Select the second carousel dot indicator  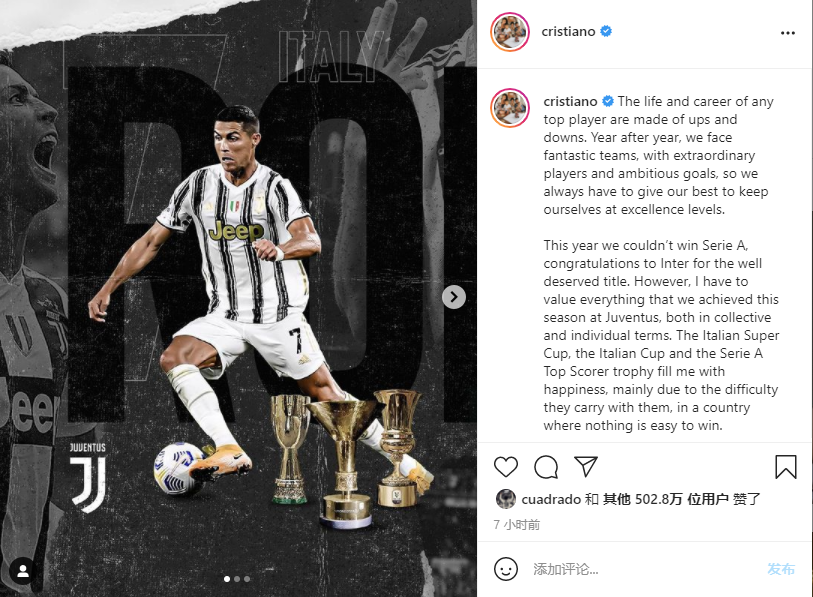[x=237, y=579]
